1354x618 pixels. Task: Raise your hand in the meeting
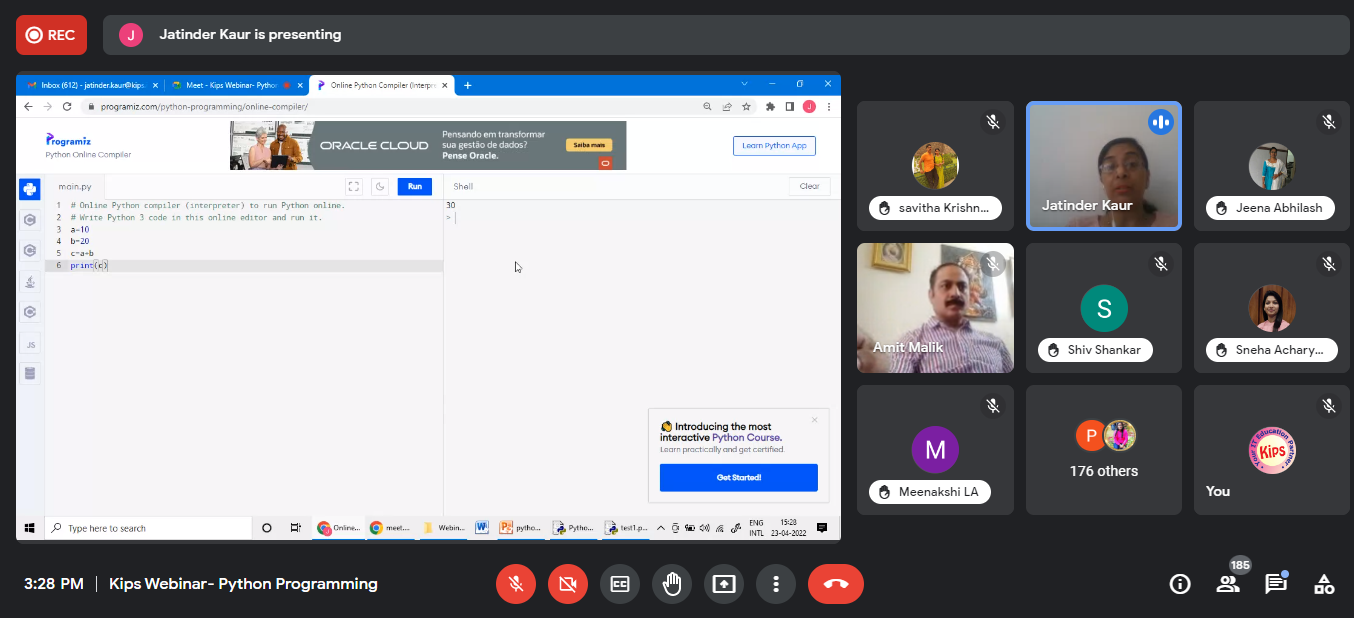tap(672, 584)
